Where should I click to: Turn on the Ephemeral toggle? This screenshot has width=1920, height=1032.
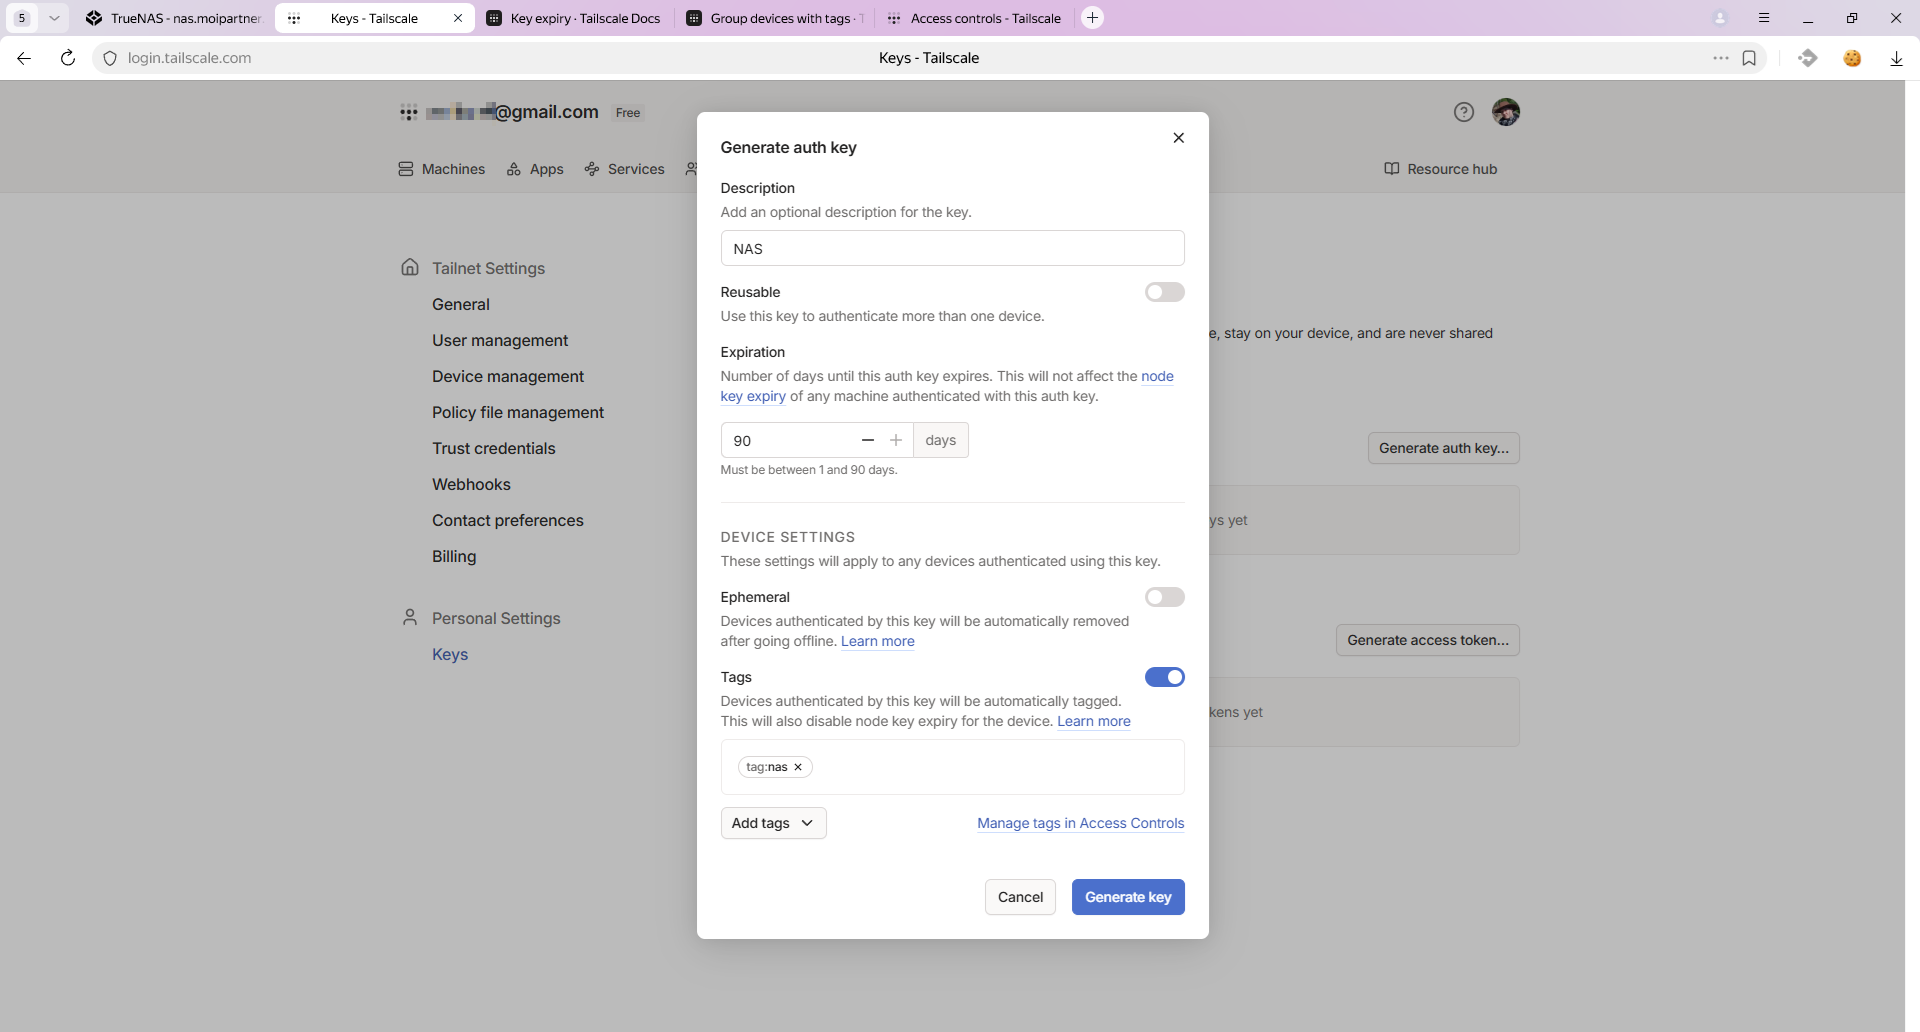[x=1164, y=597]
